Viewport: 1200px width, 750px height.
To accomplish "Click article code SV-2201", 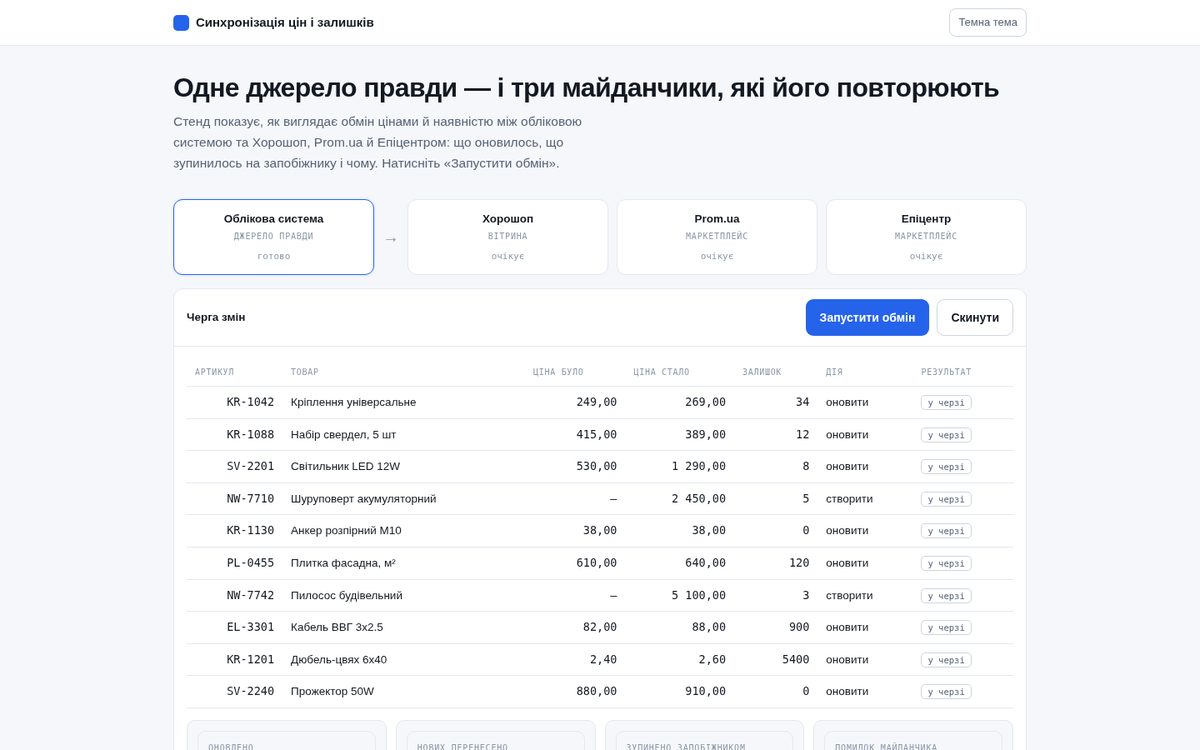I will coord(250,466).
